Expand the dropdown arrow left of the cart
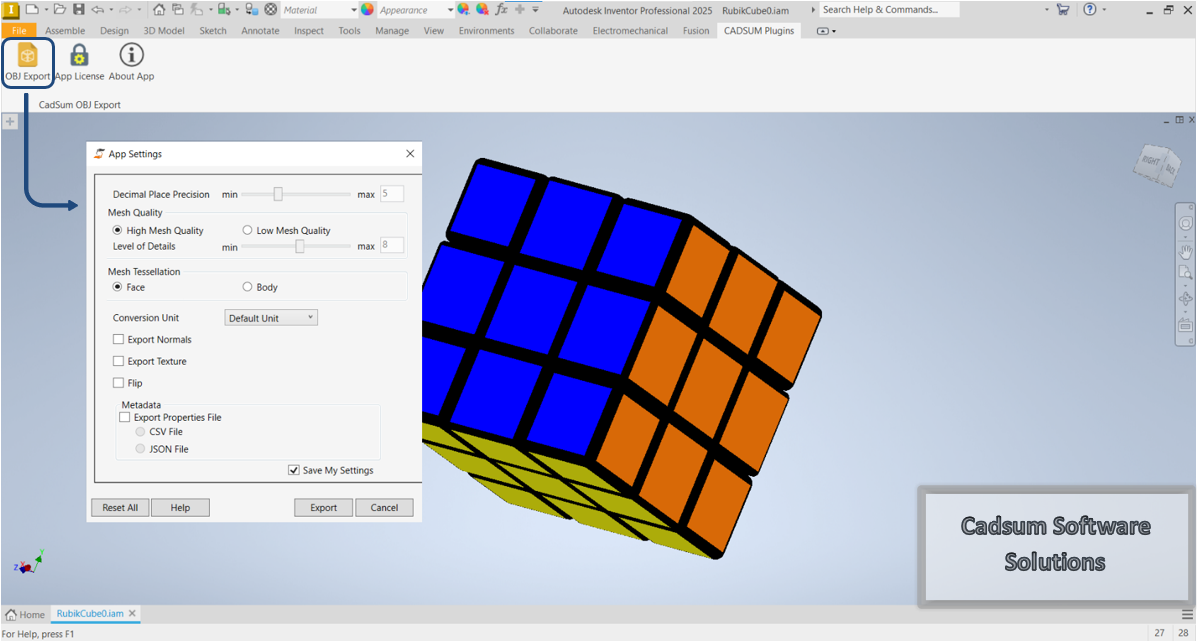 tap(1047, 10)
